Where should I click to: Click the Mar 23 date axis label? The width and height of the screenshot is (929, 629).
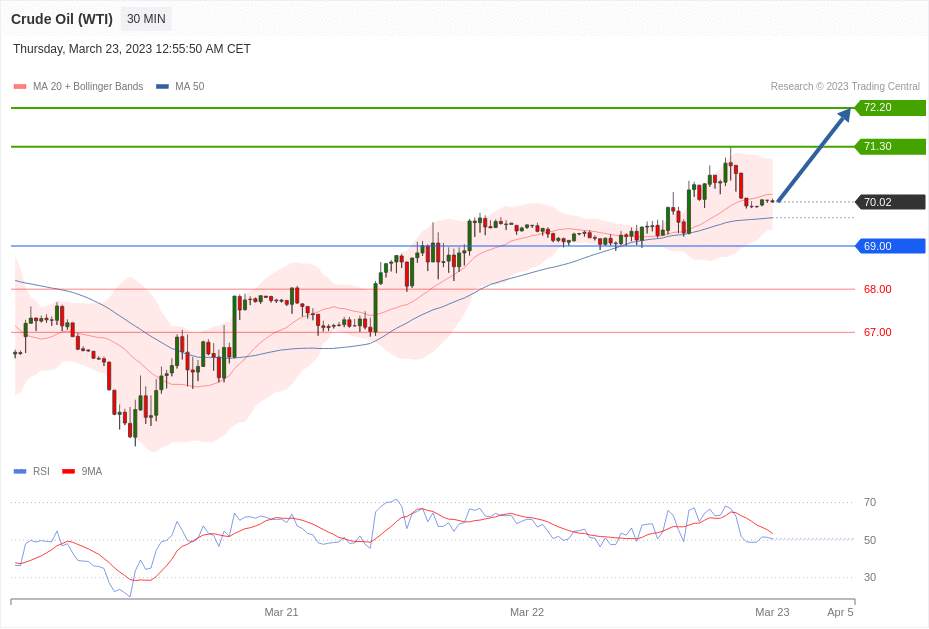772,612
